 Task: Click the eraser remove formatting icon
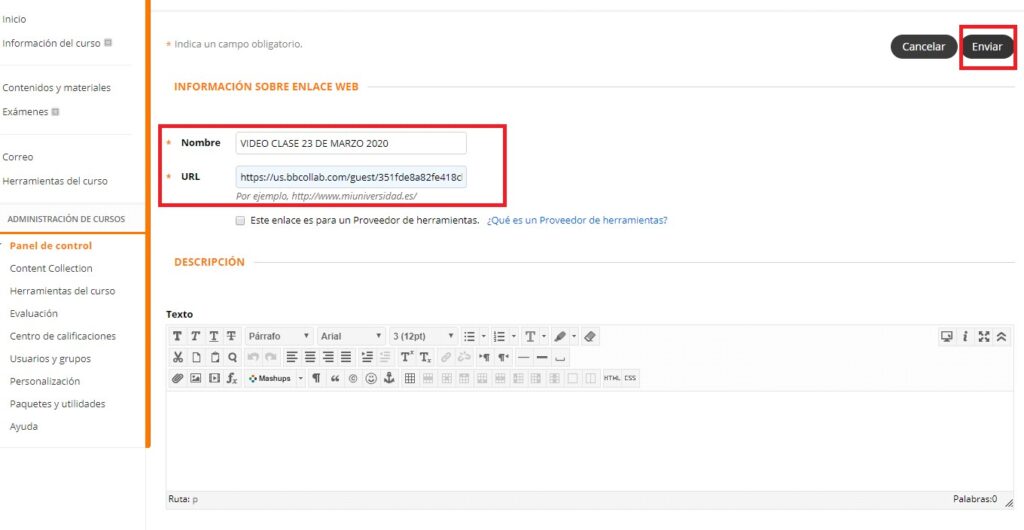point(590,337)
